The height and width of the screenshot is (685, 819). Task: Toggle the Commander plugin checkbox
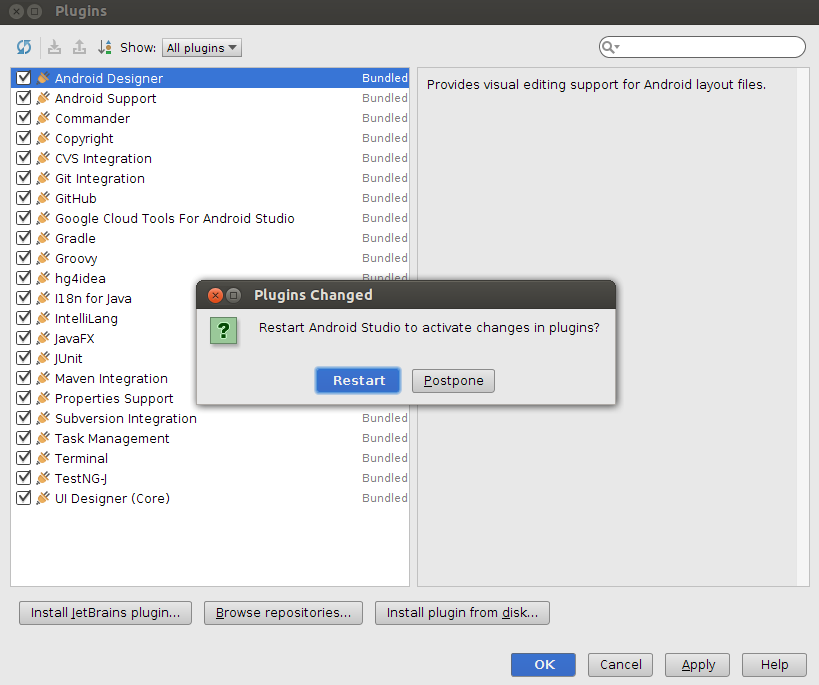pos(24,118)
